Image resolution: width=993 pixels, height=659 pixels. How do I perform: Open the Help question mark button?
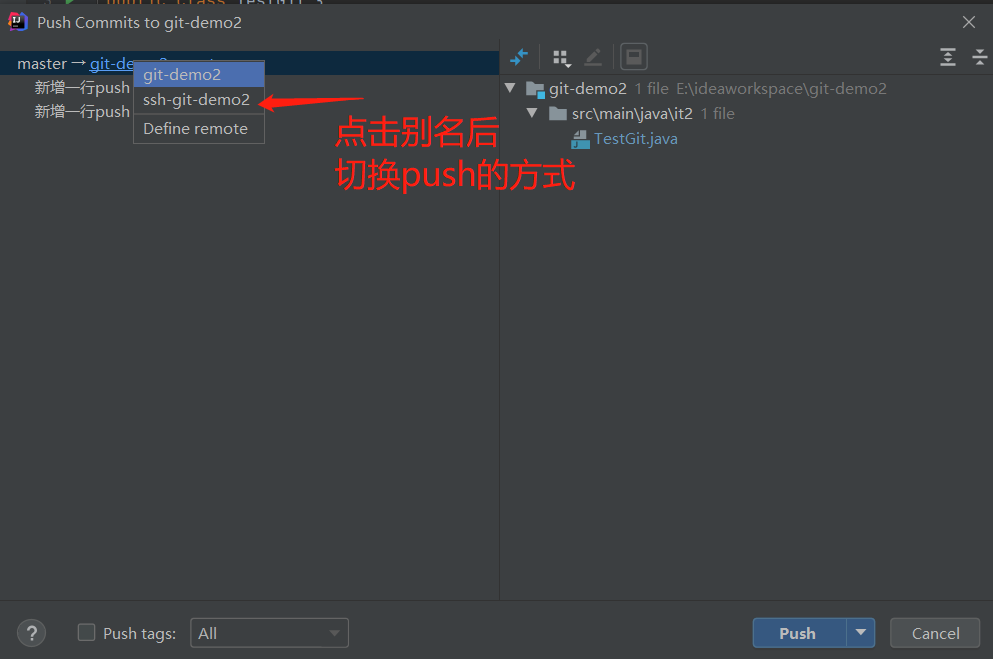click(x=32, y=633)
